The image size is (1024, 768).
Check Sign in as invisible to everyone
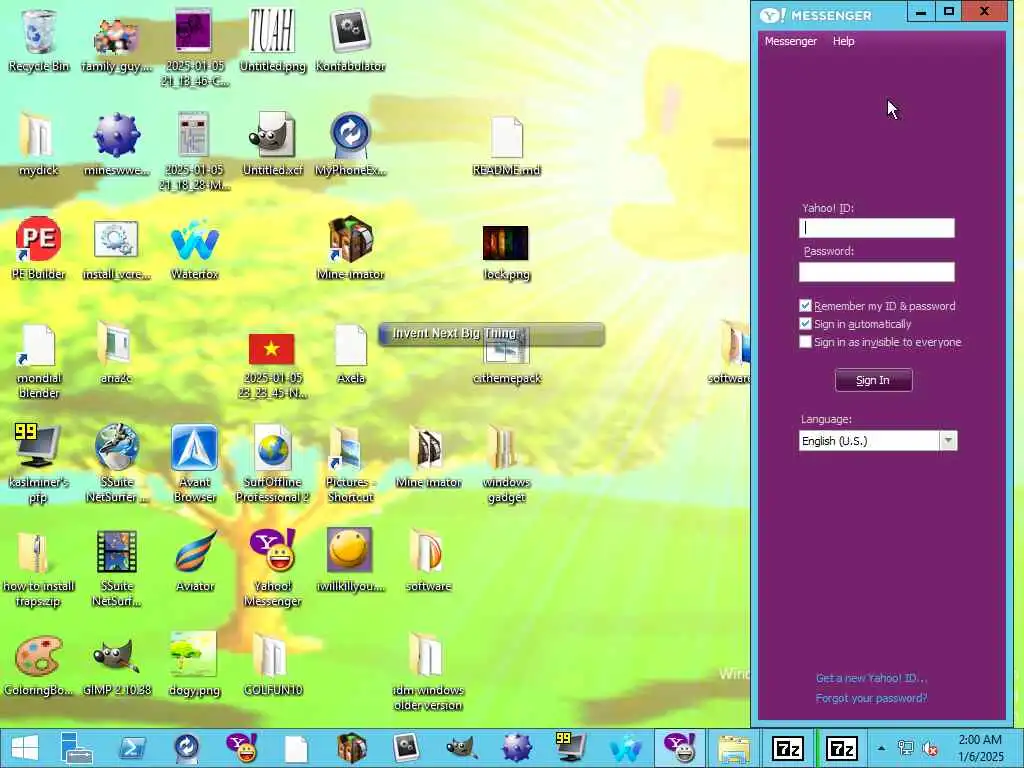point(805,342)
